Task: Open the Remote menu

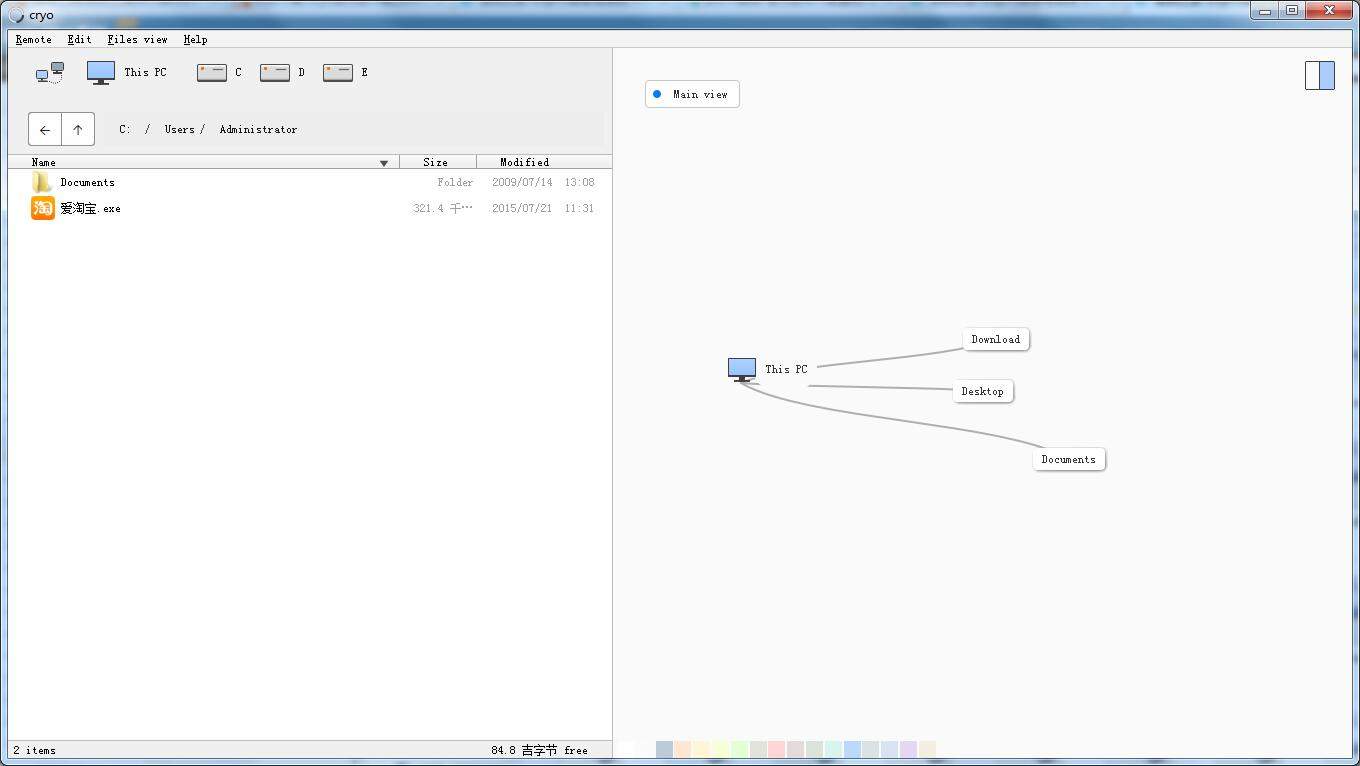Action: (34, 39)
